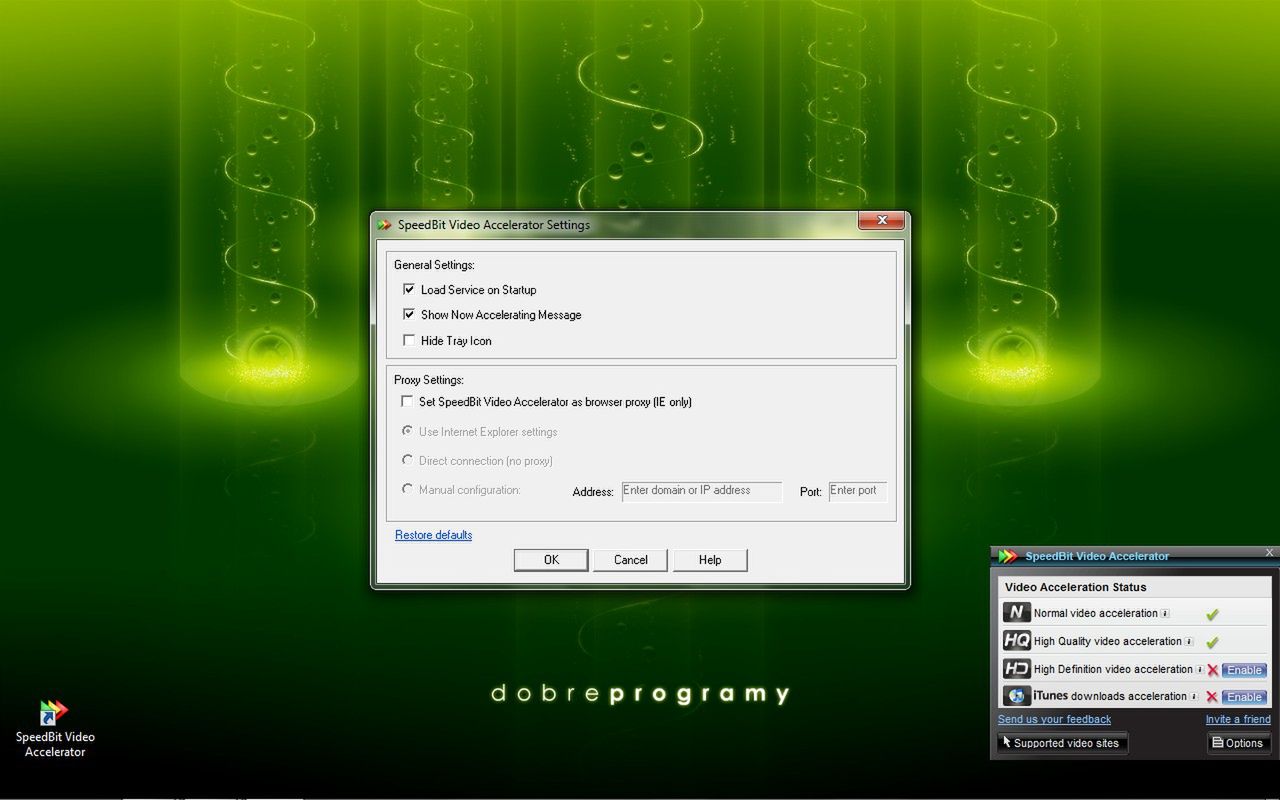The width and height of the screenshot is (1280, 800).
Task: Uncheck Show Now Accelerating Message
Action: 409,314
